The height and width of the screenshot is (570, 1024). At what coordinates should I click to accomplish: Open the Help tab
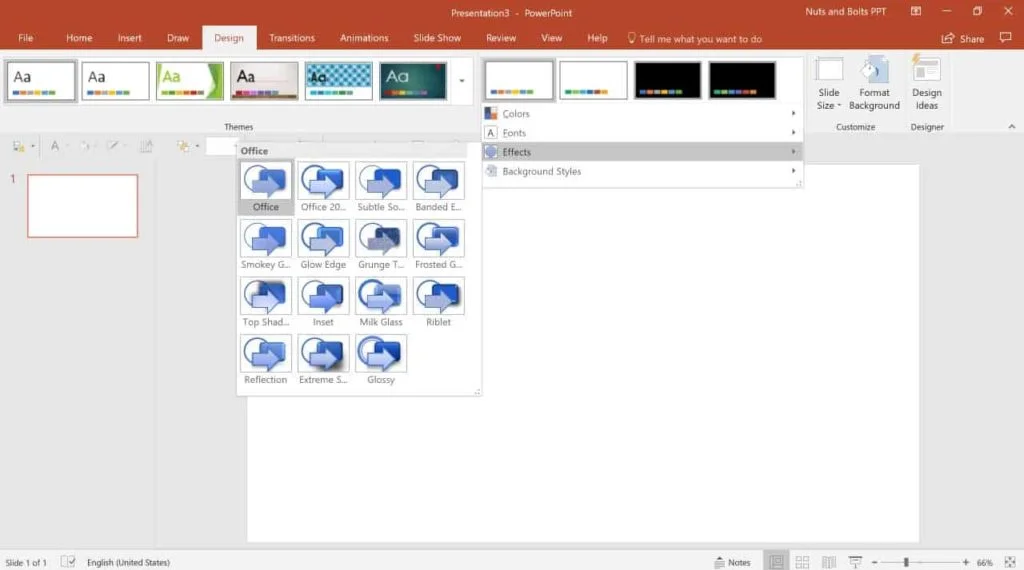tap(597, 38)
